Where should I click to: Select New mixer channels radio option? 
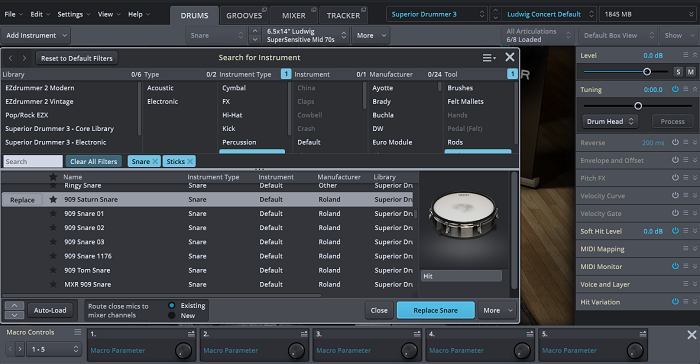[171, 315]
